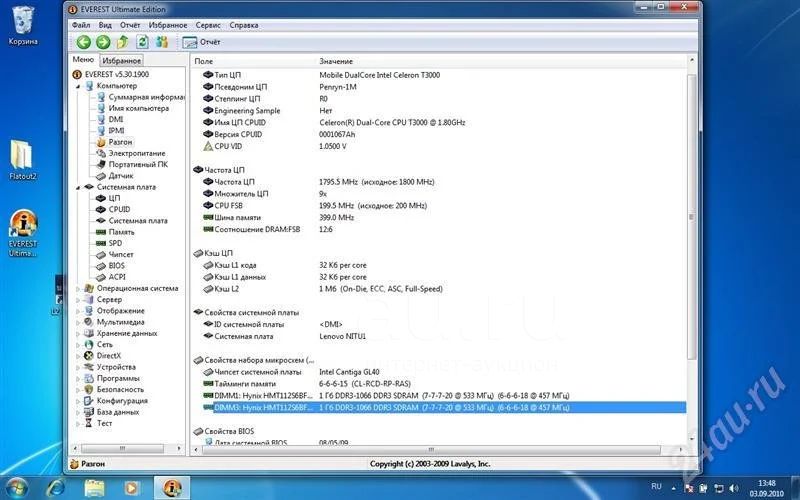Collapse the Системная плата parent node
800x500 pixels.
click(78, 187)
